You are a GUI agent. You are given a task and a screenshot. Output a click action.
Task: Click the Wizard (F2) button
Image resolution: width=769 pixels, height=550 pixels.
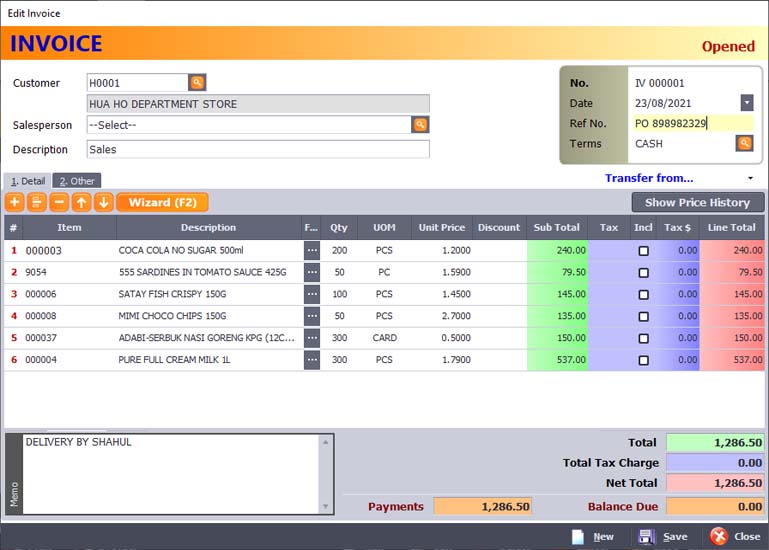point(162,202)
